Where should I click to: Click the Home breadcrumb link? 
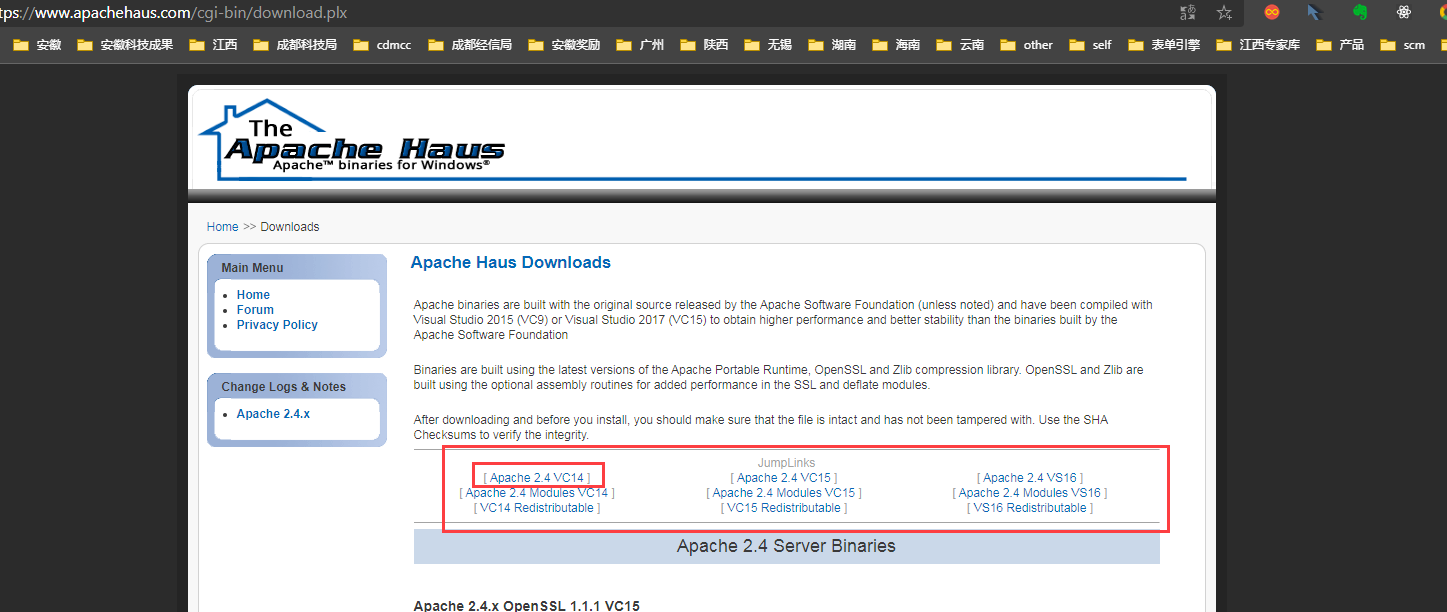[222, 227]
